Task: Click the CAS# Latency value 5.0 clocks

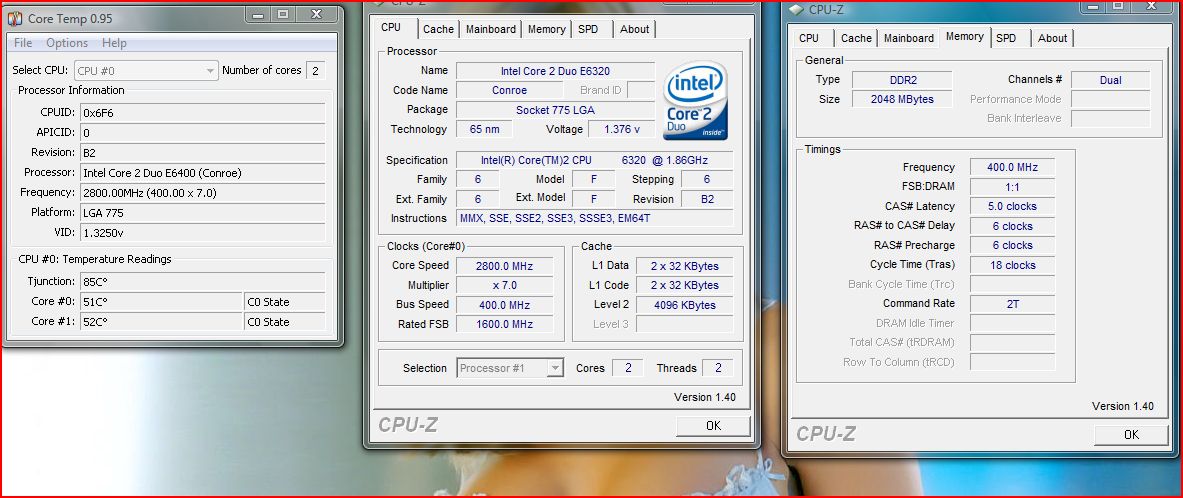Action: pos(1012,206)
